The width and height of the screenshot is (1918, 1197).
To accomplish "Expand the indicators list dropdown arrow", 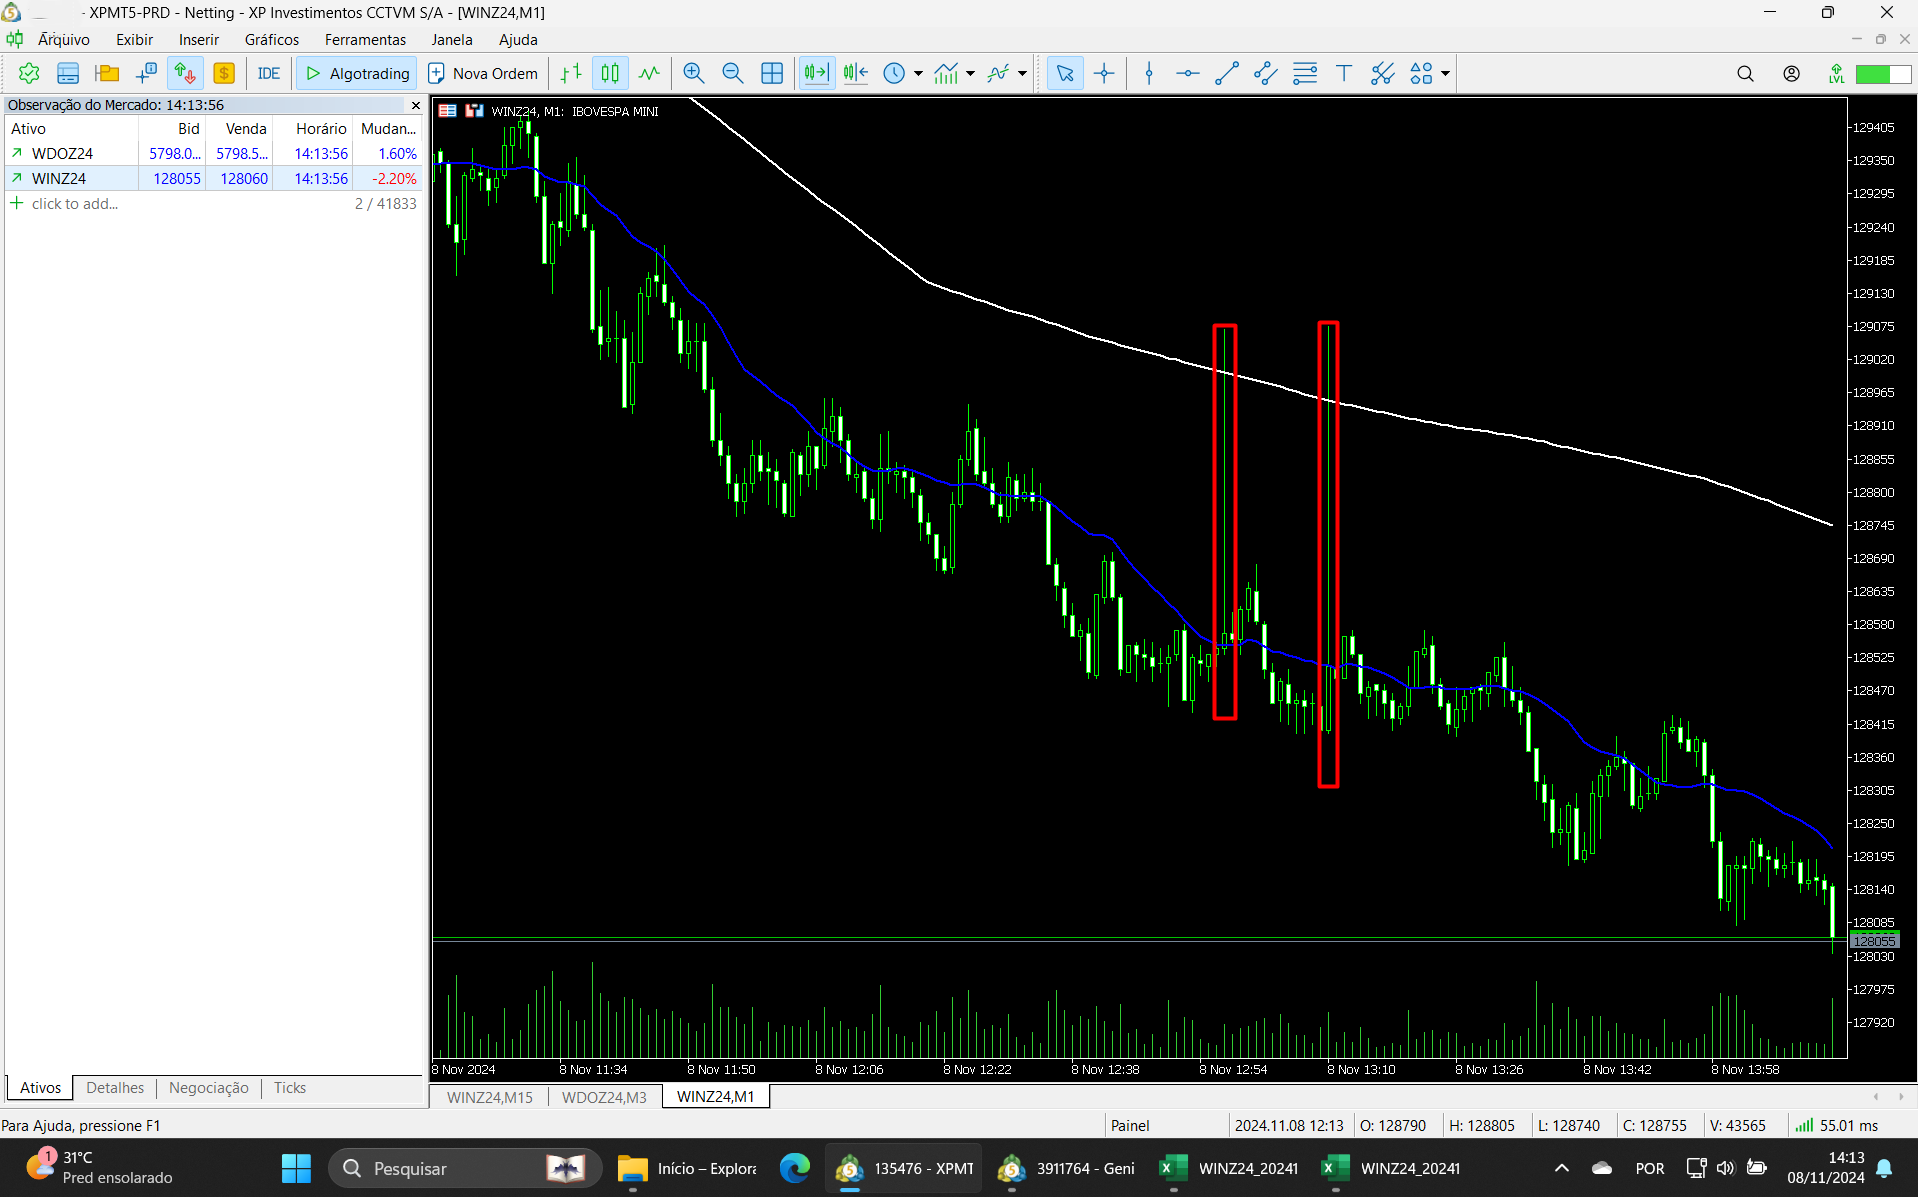I will (x=970, y=73).
